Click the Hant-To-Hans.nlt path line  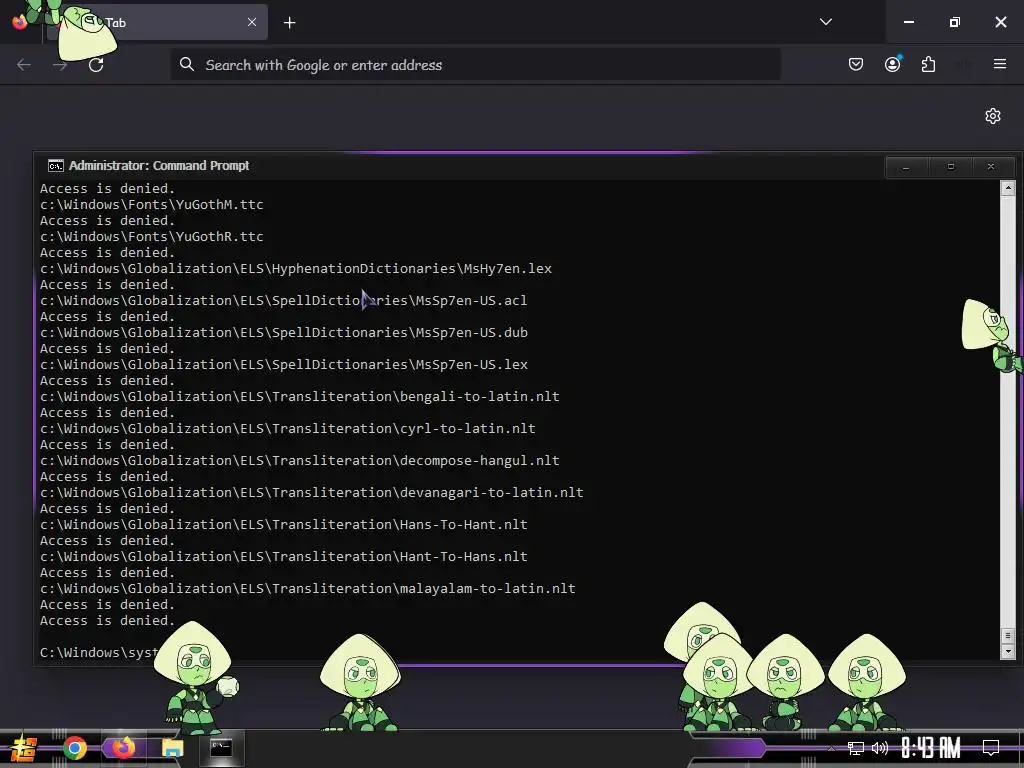[284, 556]
